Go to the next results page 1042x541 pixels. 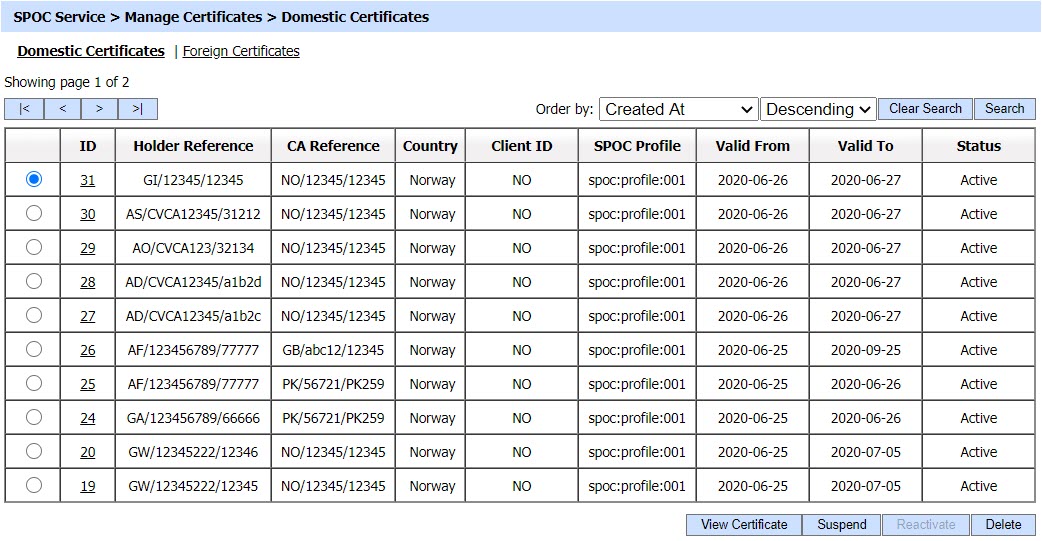tap(99, 109)
